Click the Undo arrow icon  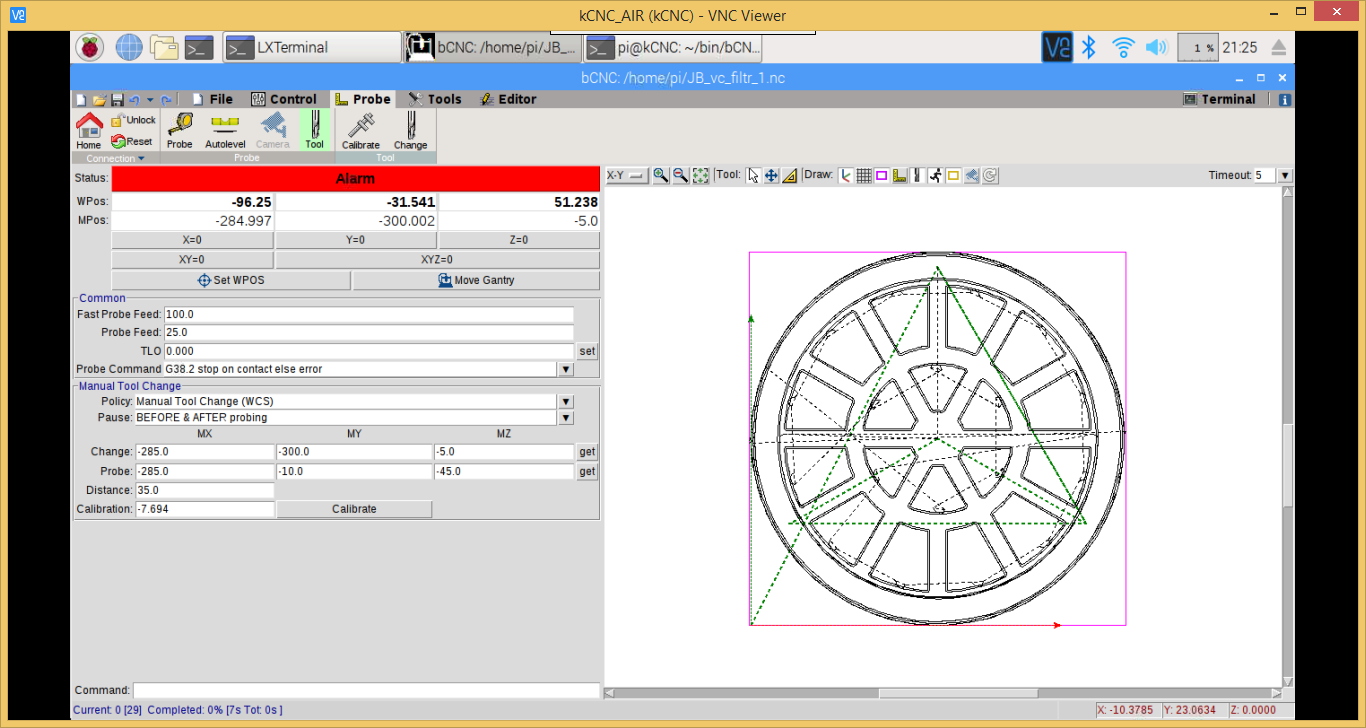(x=134, y=100)
